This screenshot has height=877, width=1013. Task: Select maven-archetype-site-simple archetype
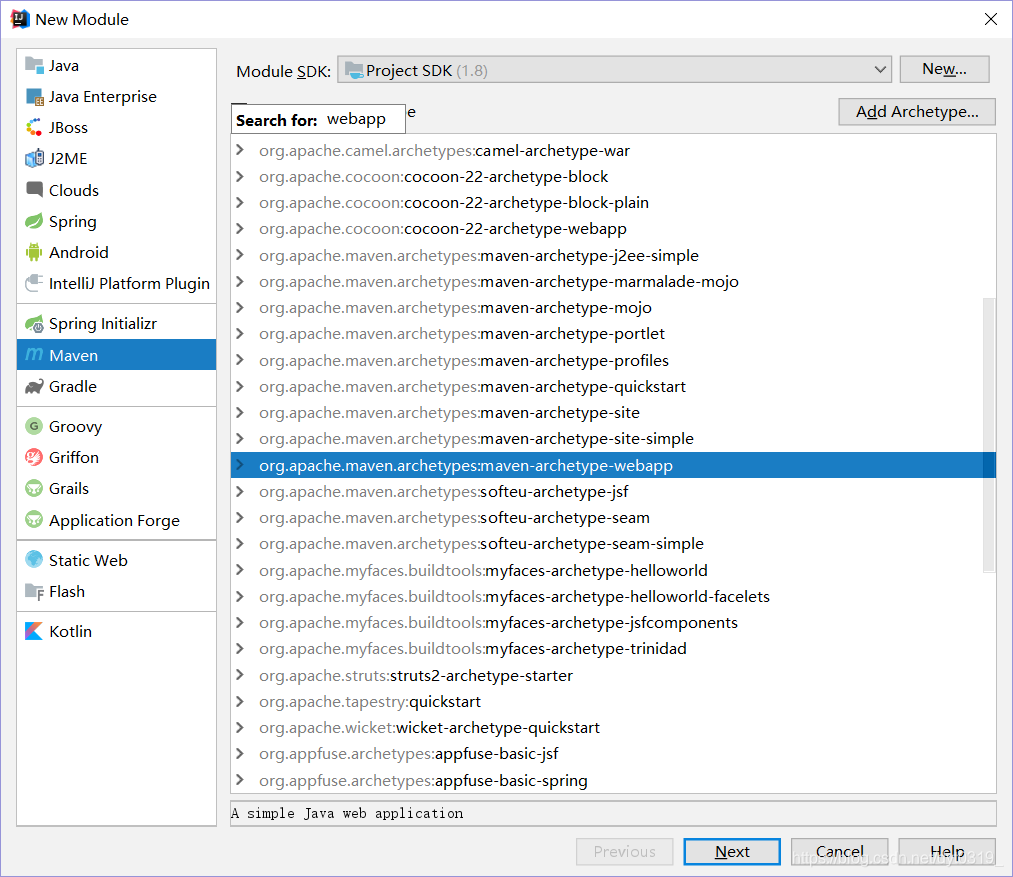coord(475,439)
